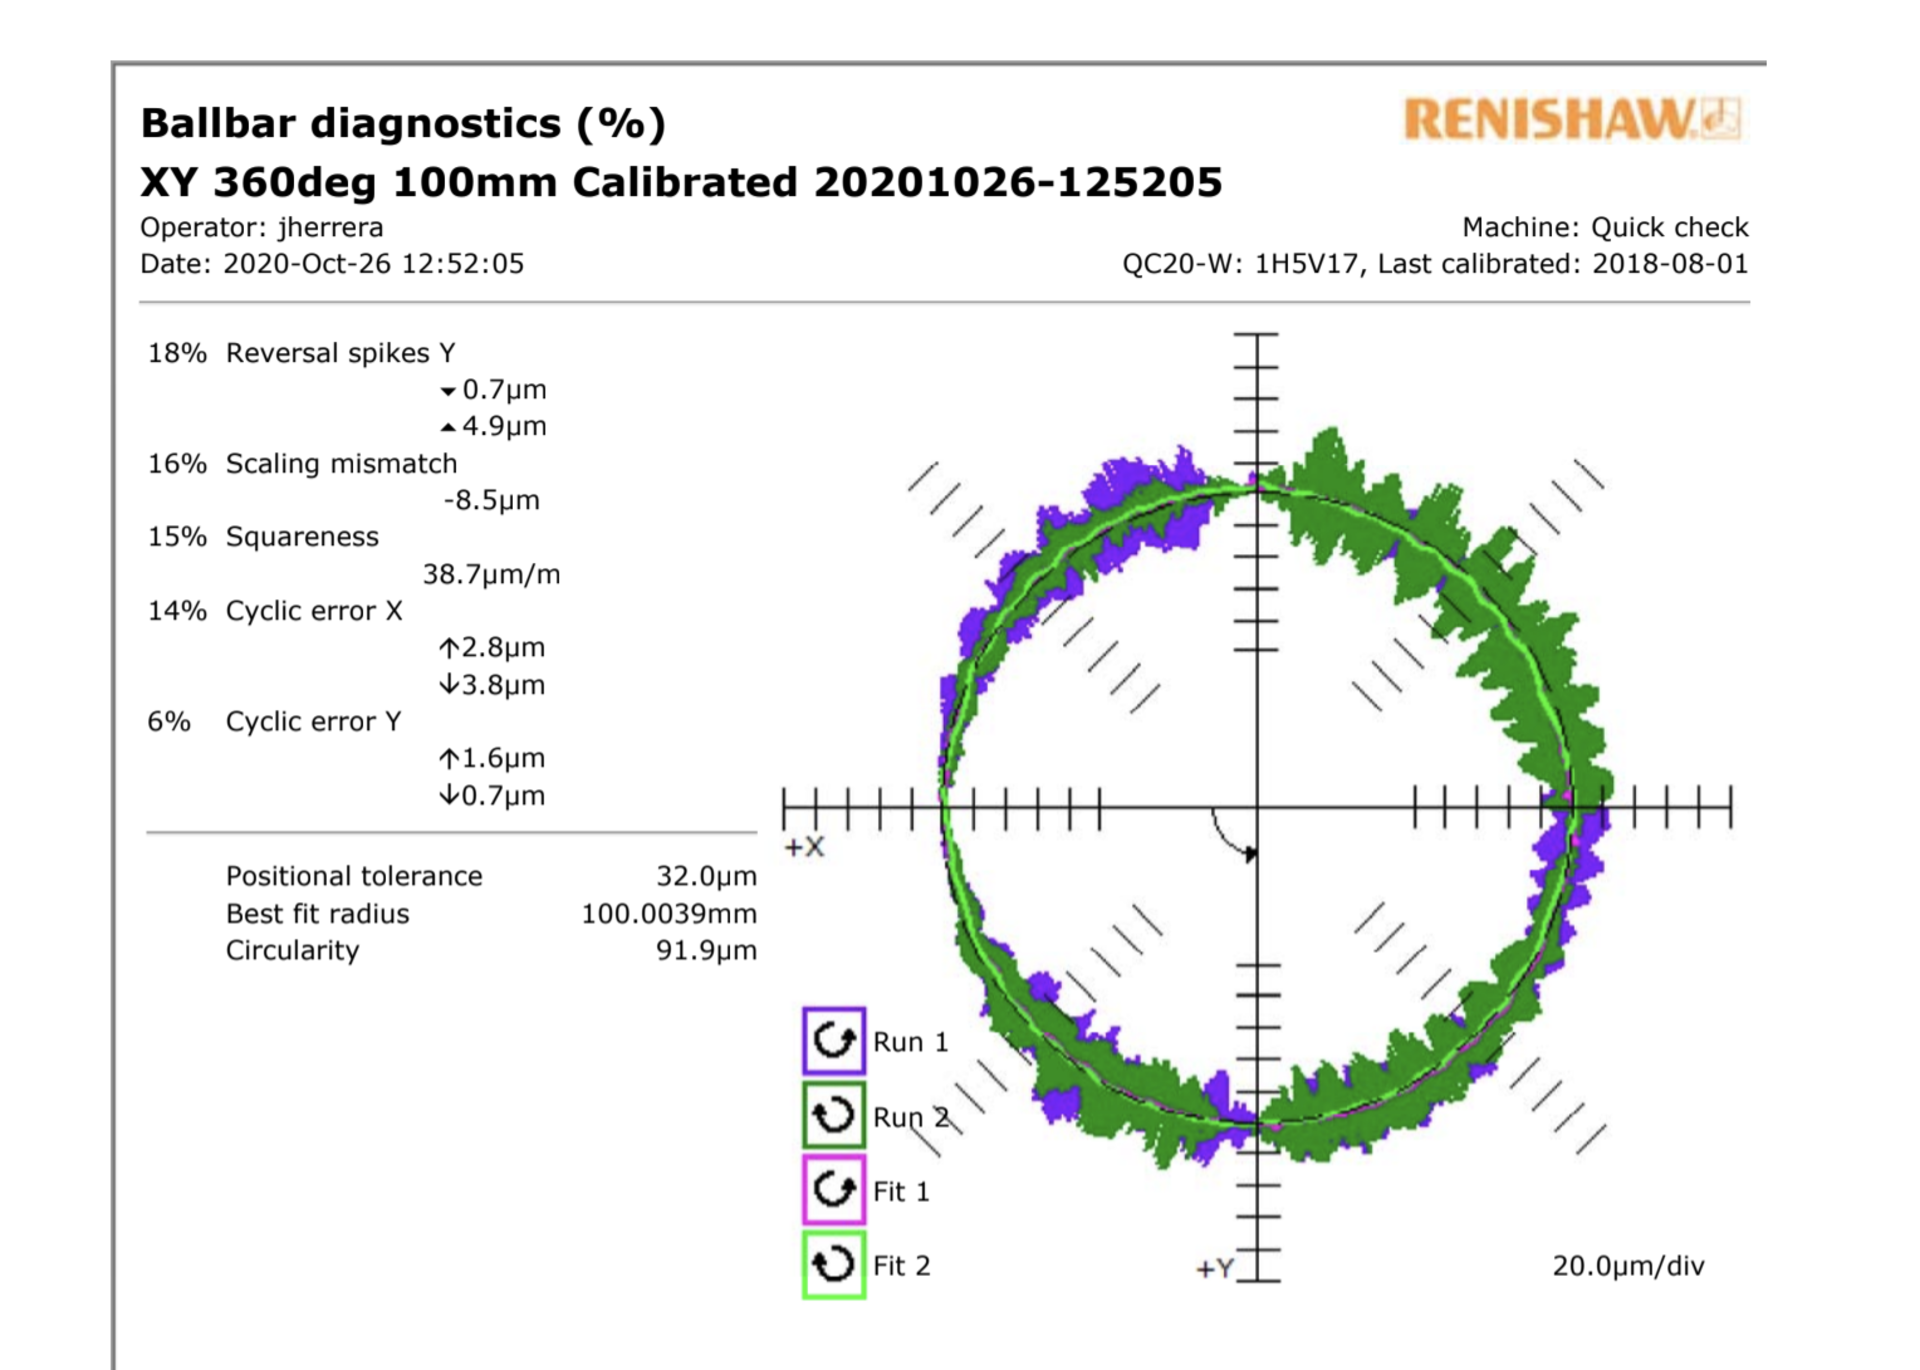This screenshot has height=1370, width=1920.
Task: Click the Fit 2 green legend icon
Action: tap(833, 1265)
